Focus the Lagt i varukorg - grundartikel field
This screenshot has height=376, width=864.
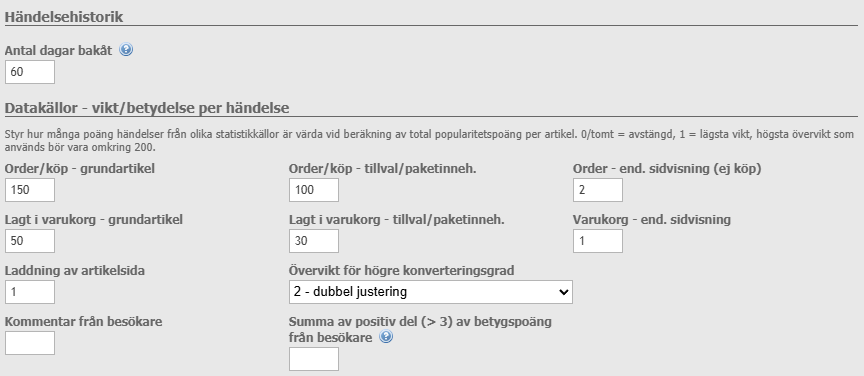[30, 241]
